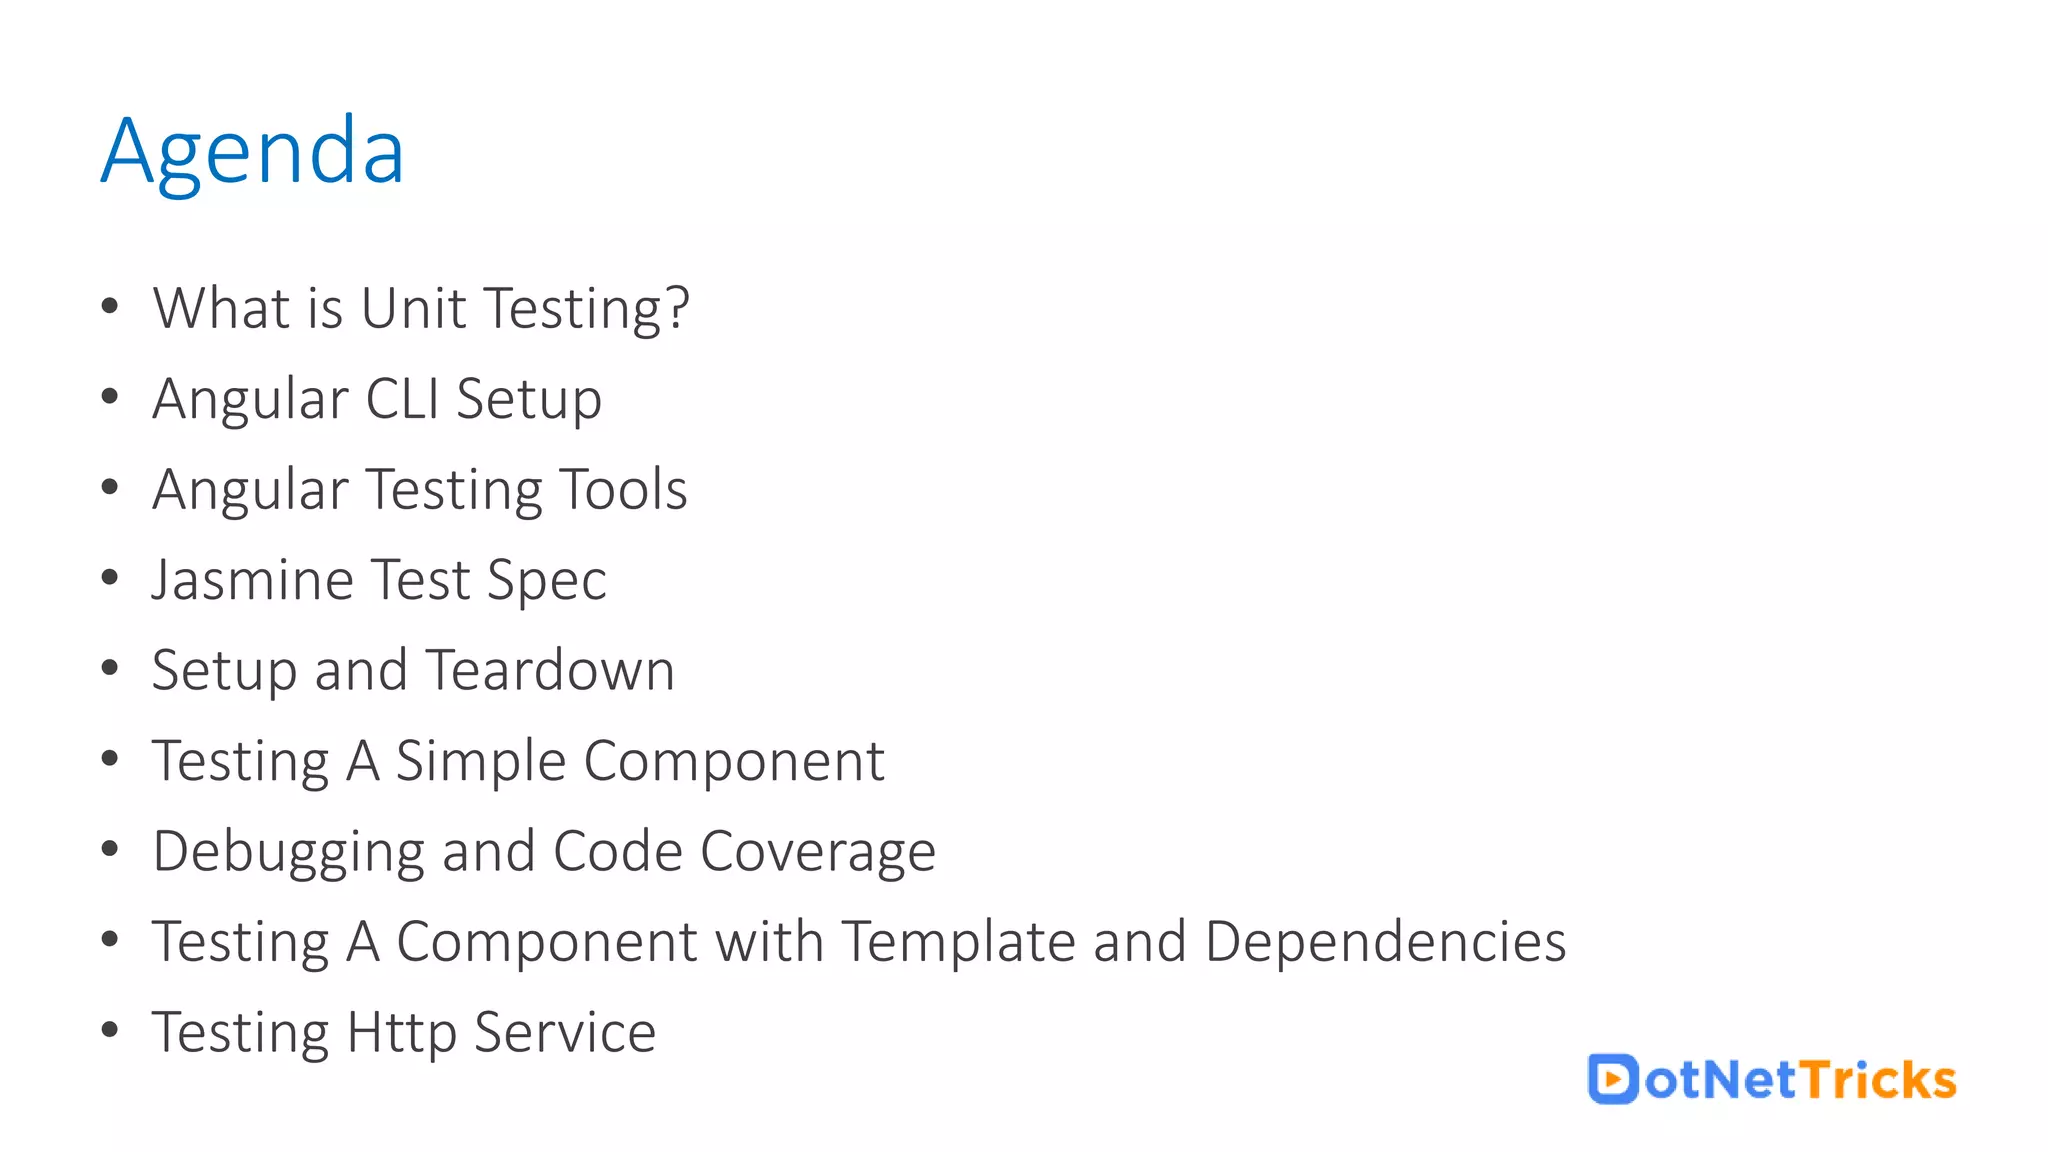Viewport: 2048px width, 1152px height.
Task: Click the bullet dot before 'Angular CLI Setup'
Action: click(110, 397)
